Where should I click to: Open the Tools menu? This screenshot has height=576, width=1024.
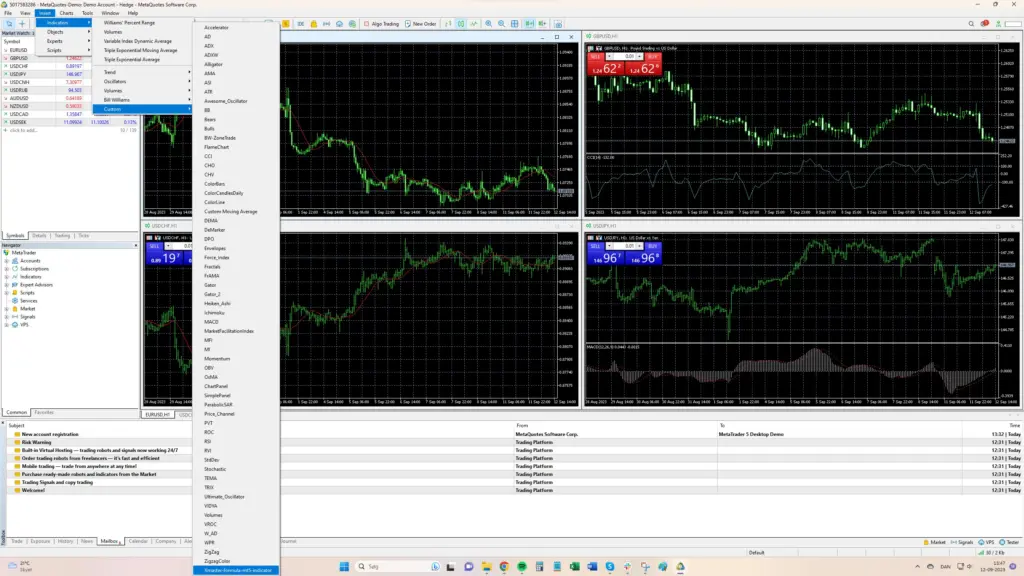pyautogui.click(x=88, y=13)
